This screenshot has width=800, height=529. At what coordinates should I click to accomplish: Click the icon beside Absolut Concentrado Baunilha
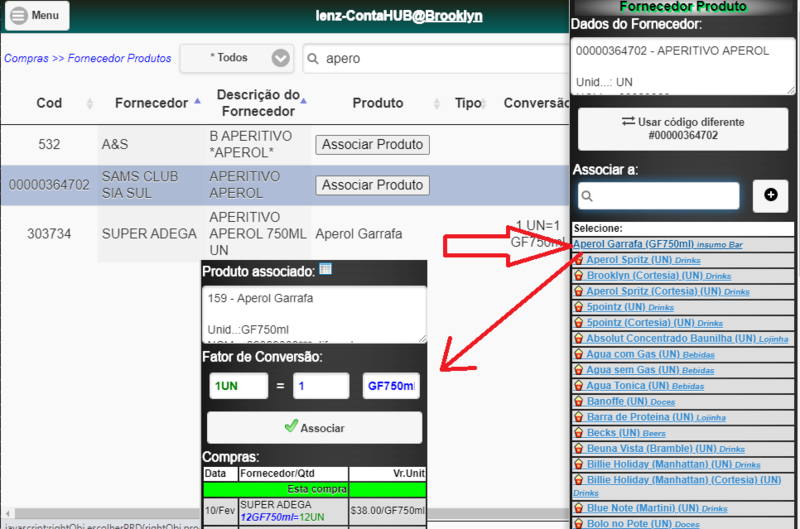click(579, 338)
